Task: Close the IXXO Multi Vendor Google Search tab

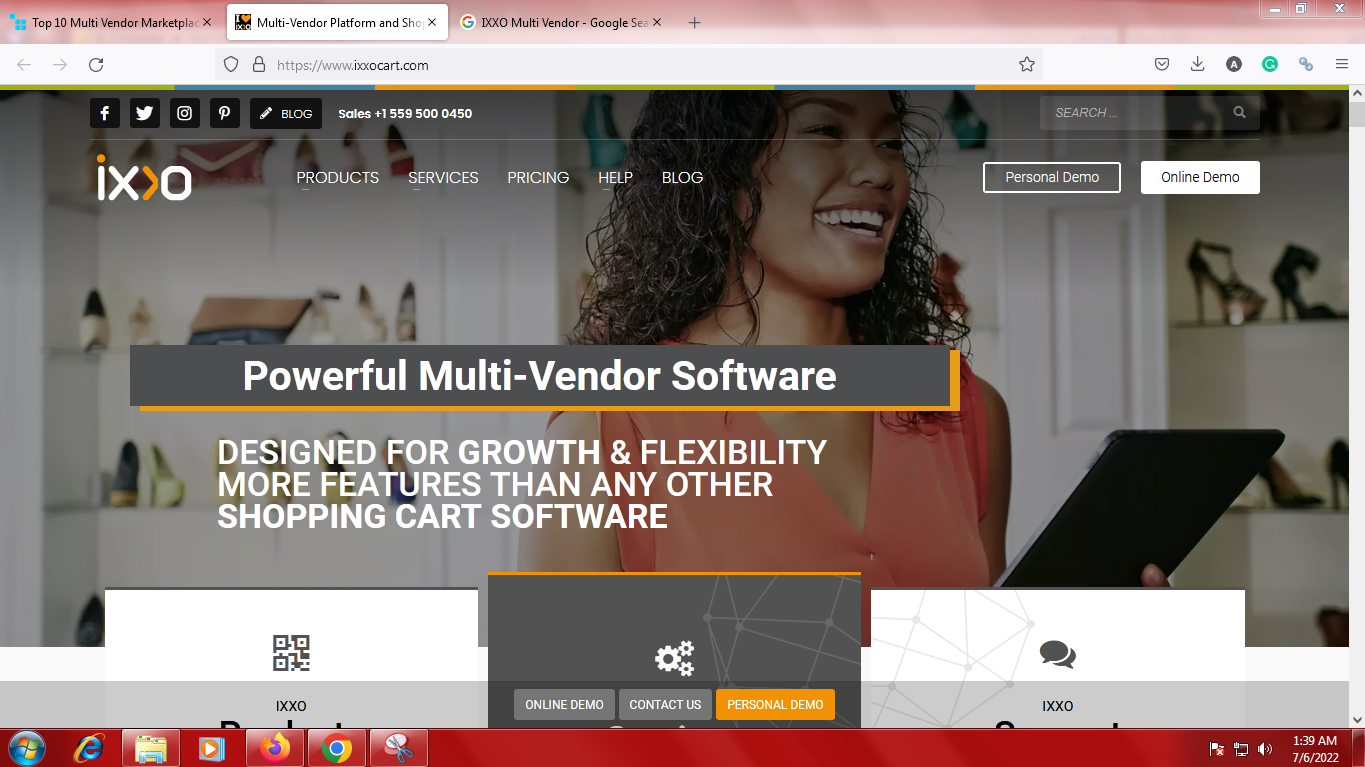Action: coord(656,22)
